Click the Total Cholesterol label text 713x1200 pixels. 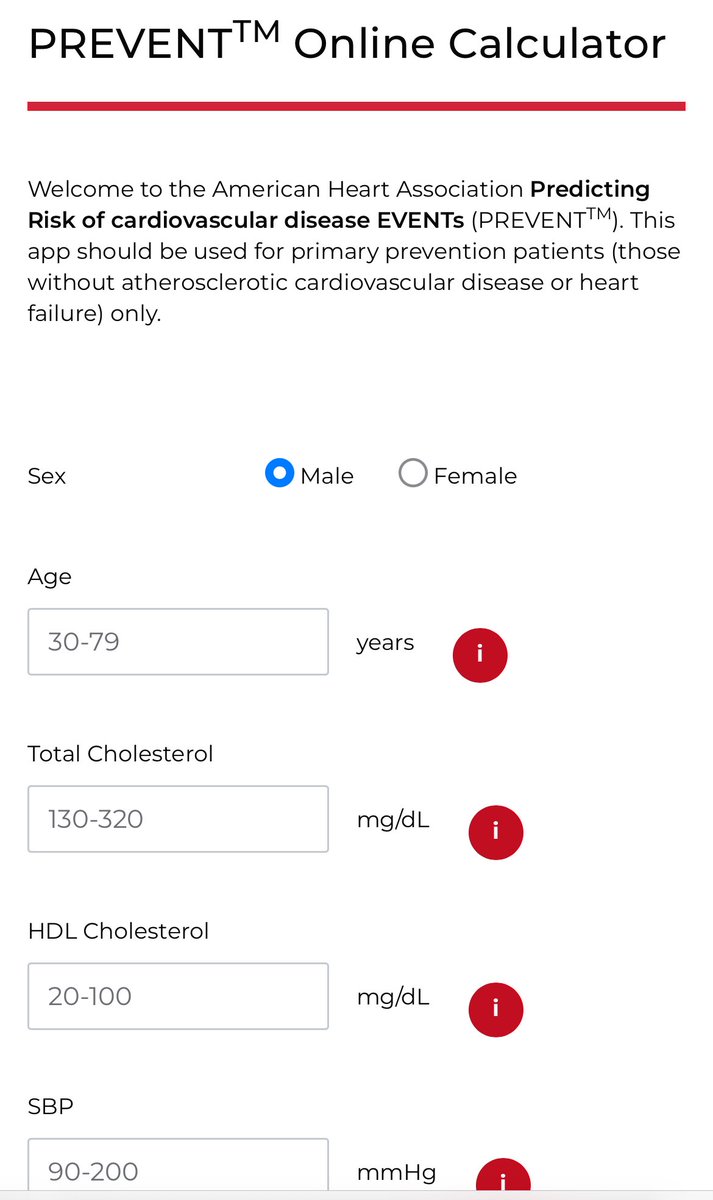point(121,754)
